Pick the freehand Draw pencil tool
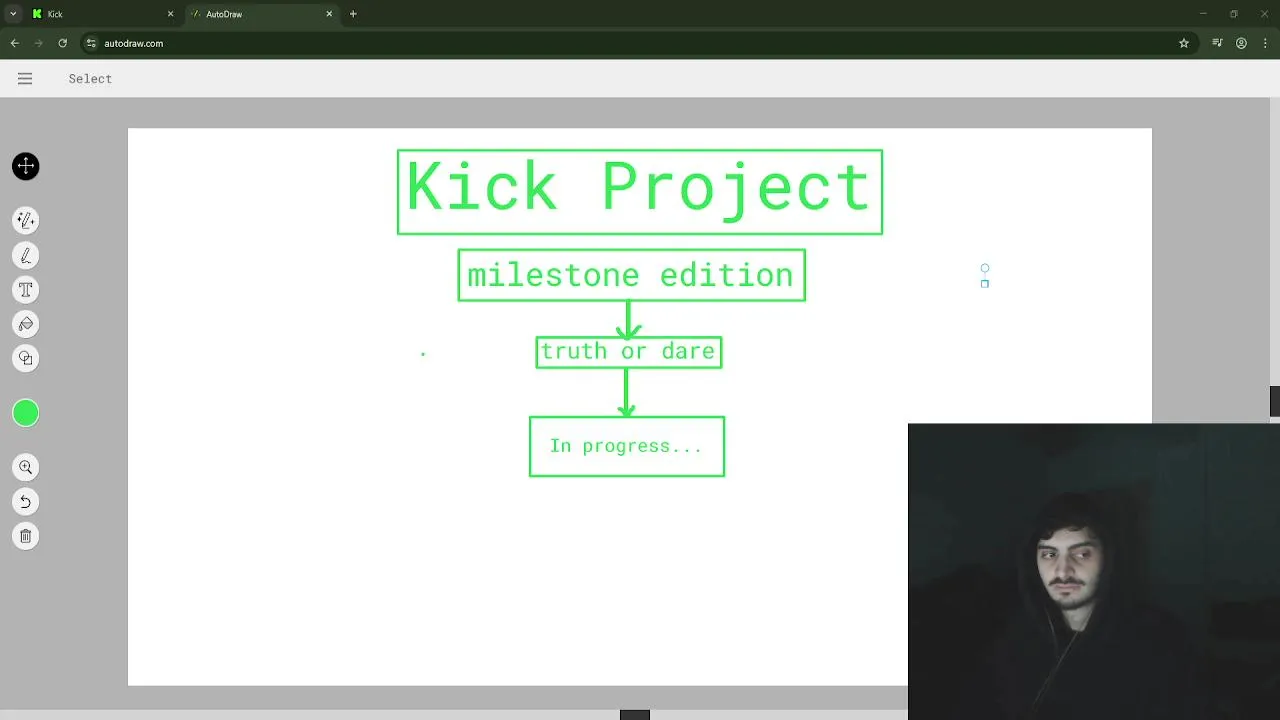The image size is (1280, 720). coord(26,256)
